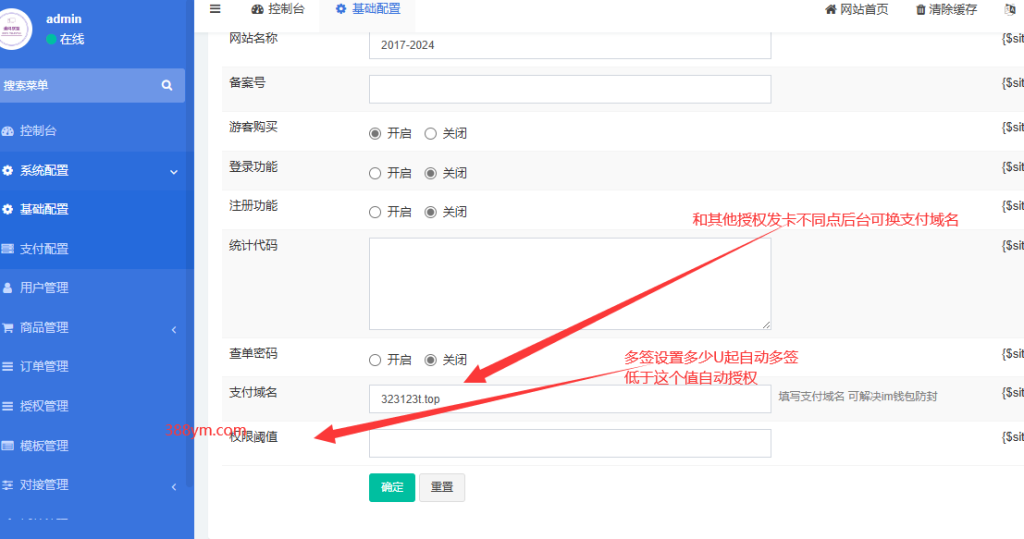1024x539 pixels.
Task: Click the admin avatar image
Action: (13, 29)
